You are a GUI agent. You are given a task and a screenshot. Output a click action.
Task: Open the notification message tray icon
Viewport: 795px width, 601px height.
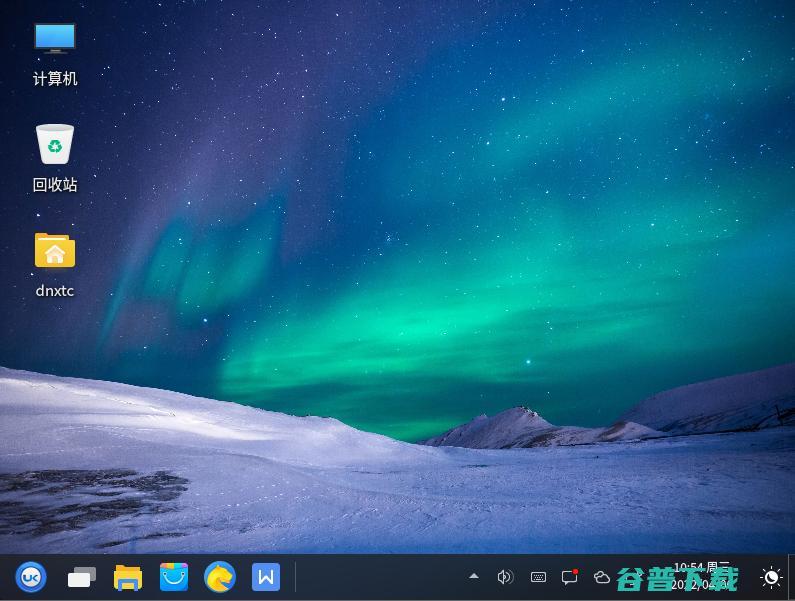point(570,577)
